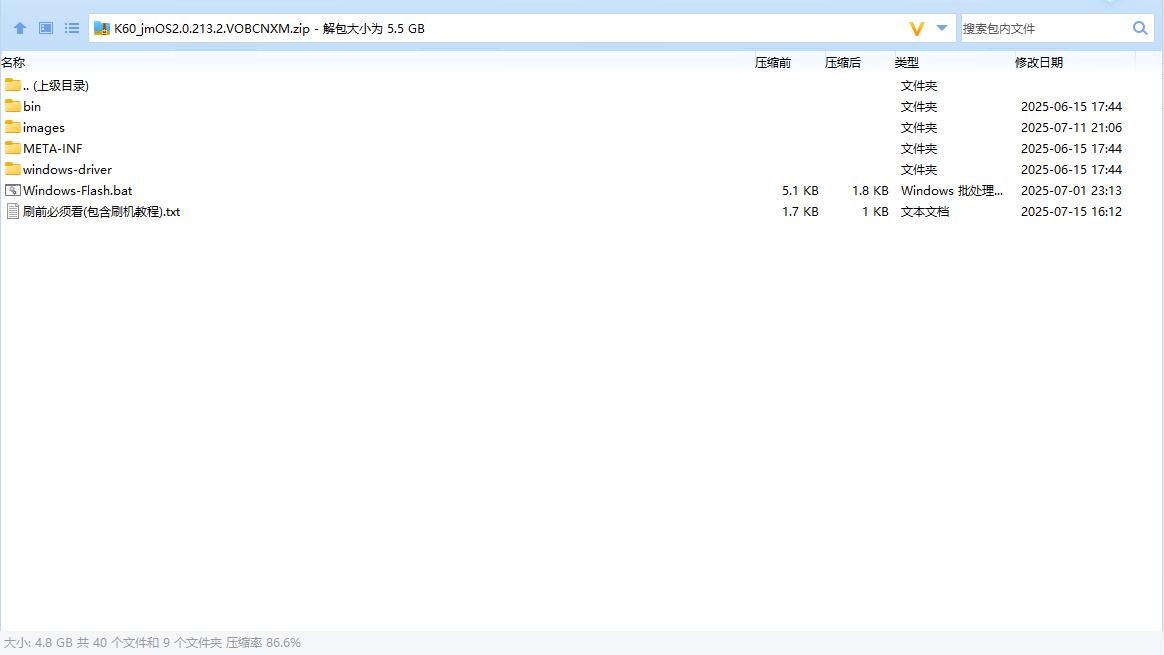Click the 1.7 KB size of the txt file
1164x655 pixels.
click(x=800, y=212)
